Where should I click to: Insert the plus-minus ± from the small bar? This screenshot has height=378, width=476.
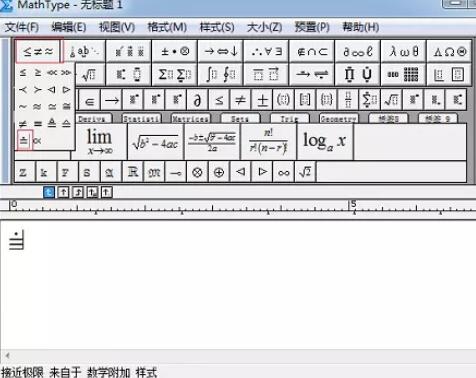[262, 100]
